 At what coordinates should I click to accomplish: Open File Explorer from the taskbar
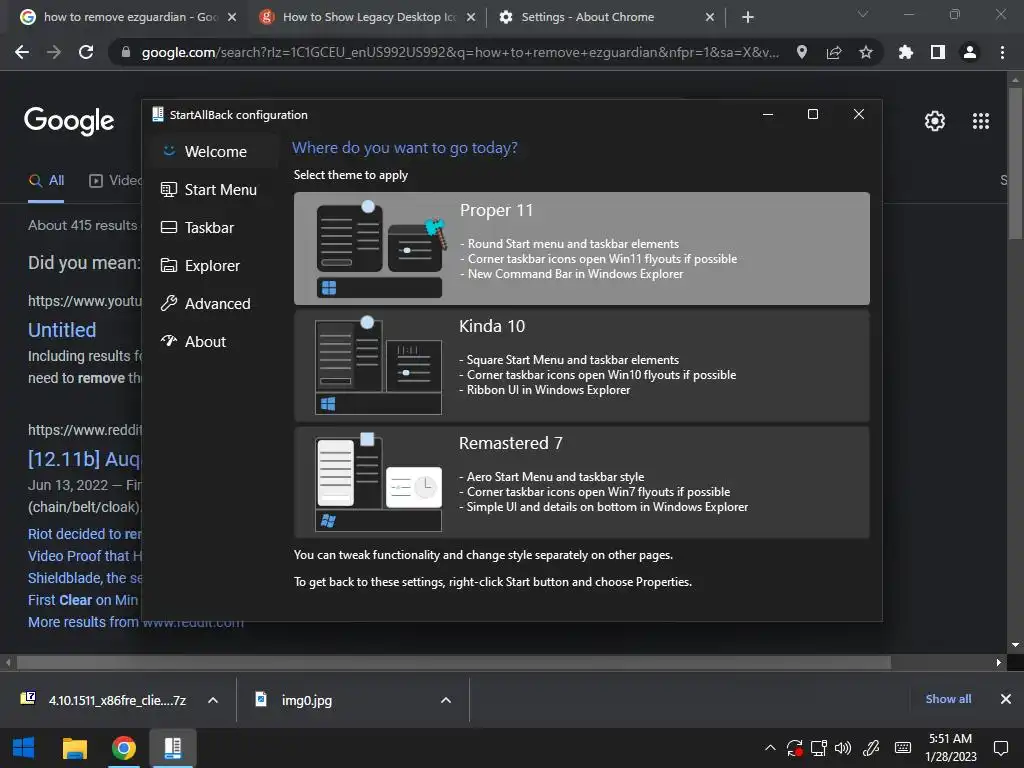74,748
